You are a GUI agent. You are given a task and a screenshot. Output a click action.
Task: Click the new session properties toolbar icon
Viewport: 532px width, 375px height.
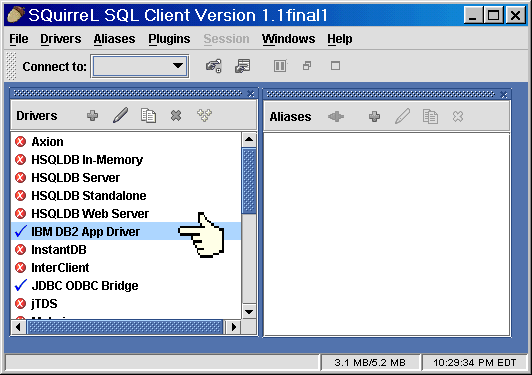pyautogui.click(x=243, y=66)
